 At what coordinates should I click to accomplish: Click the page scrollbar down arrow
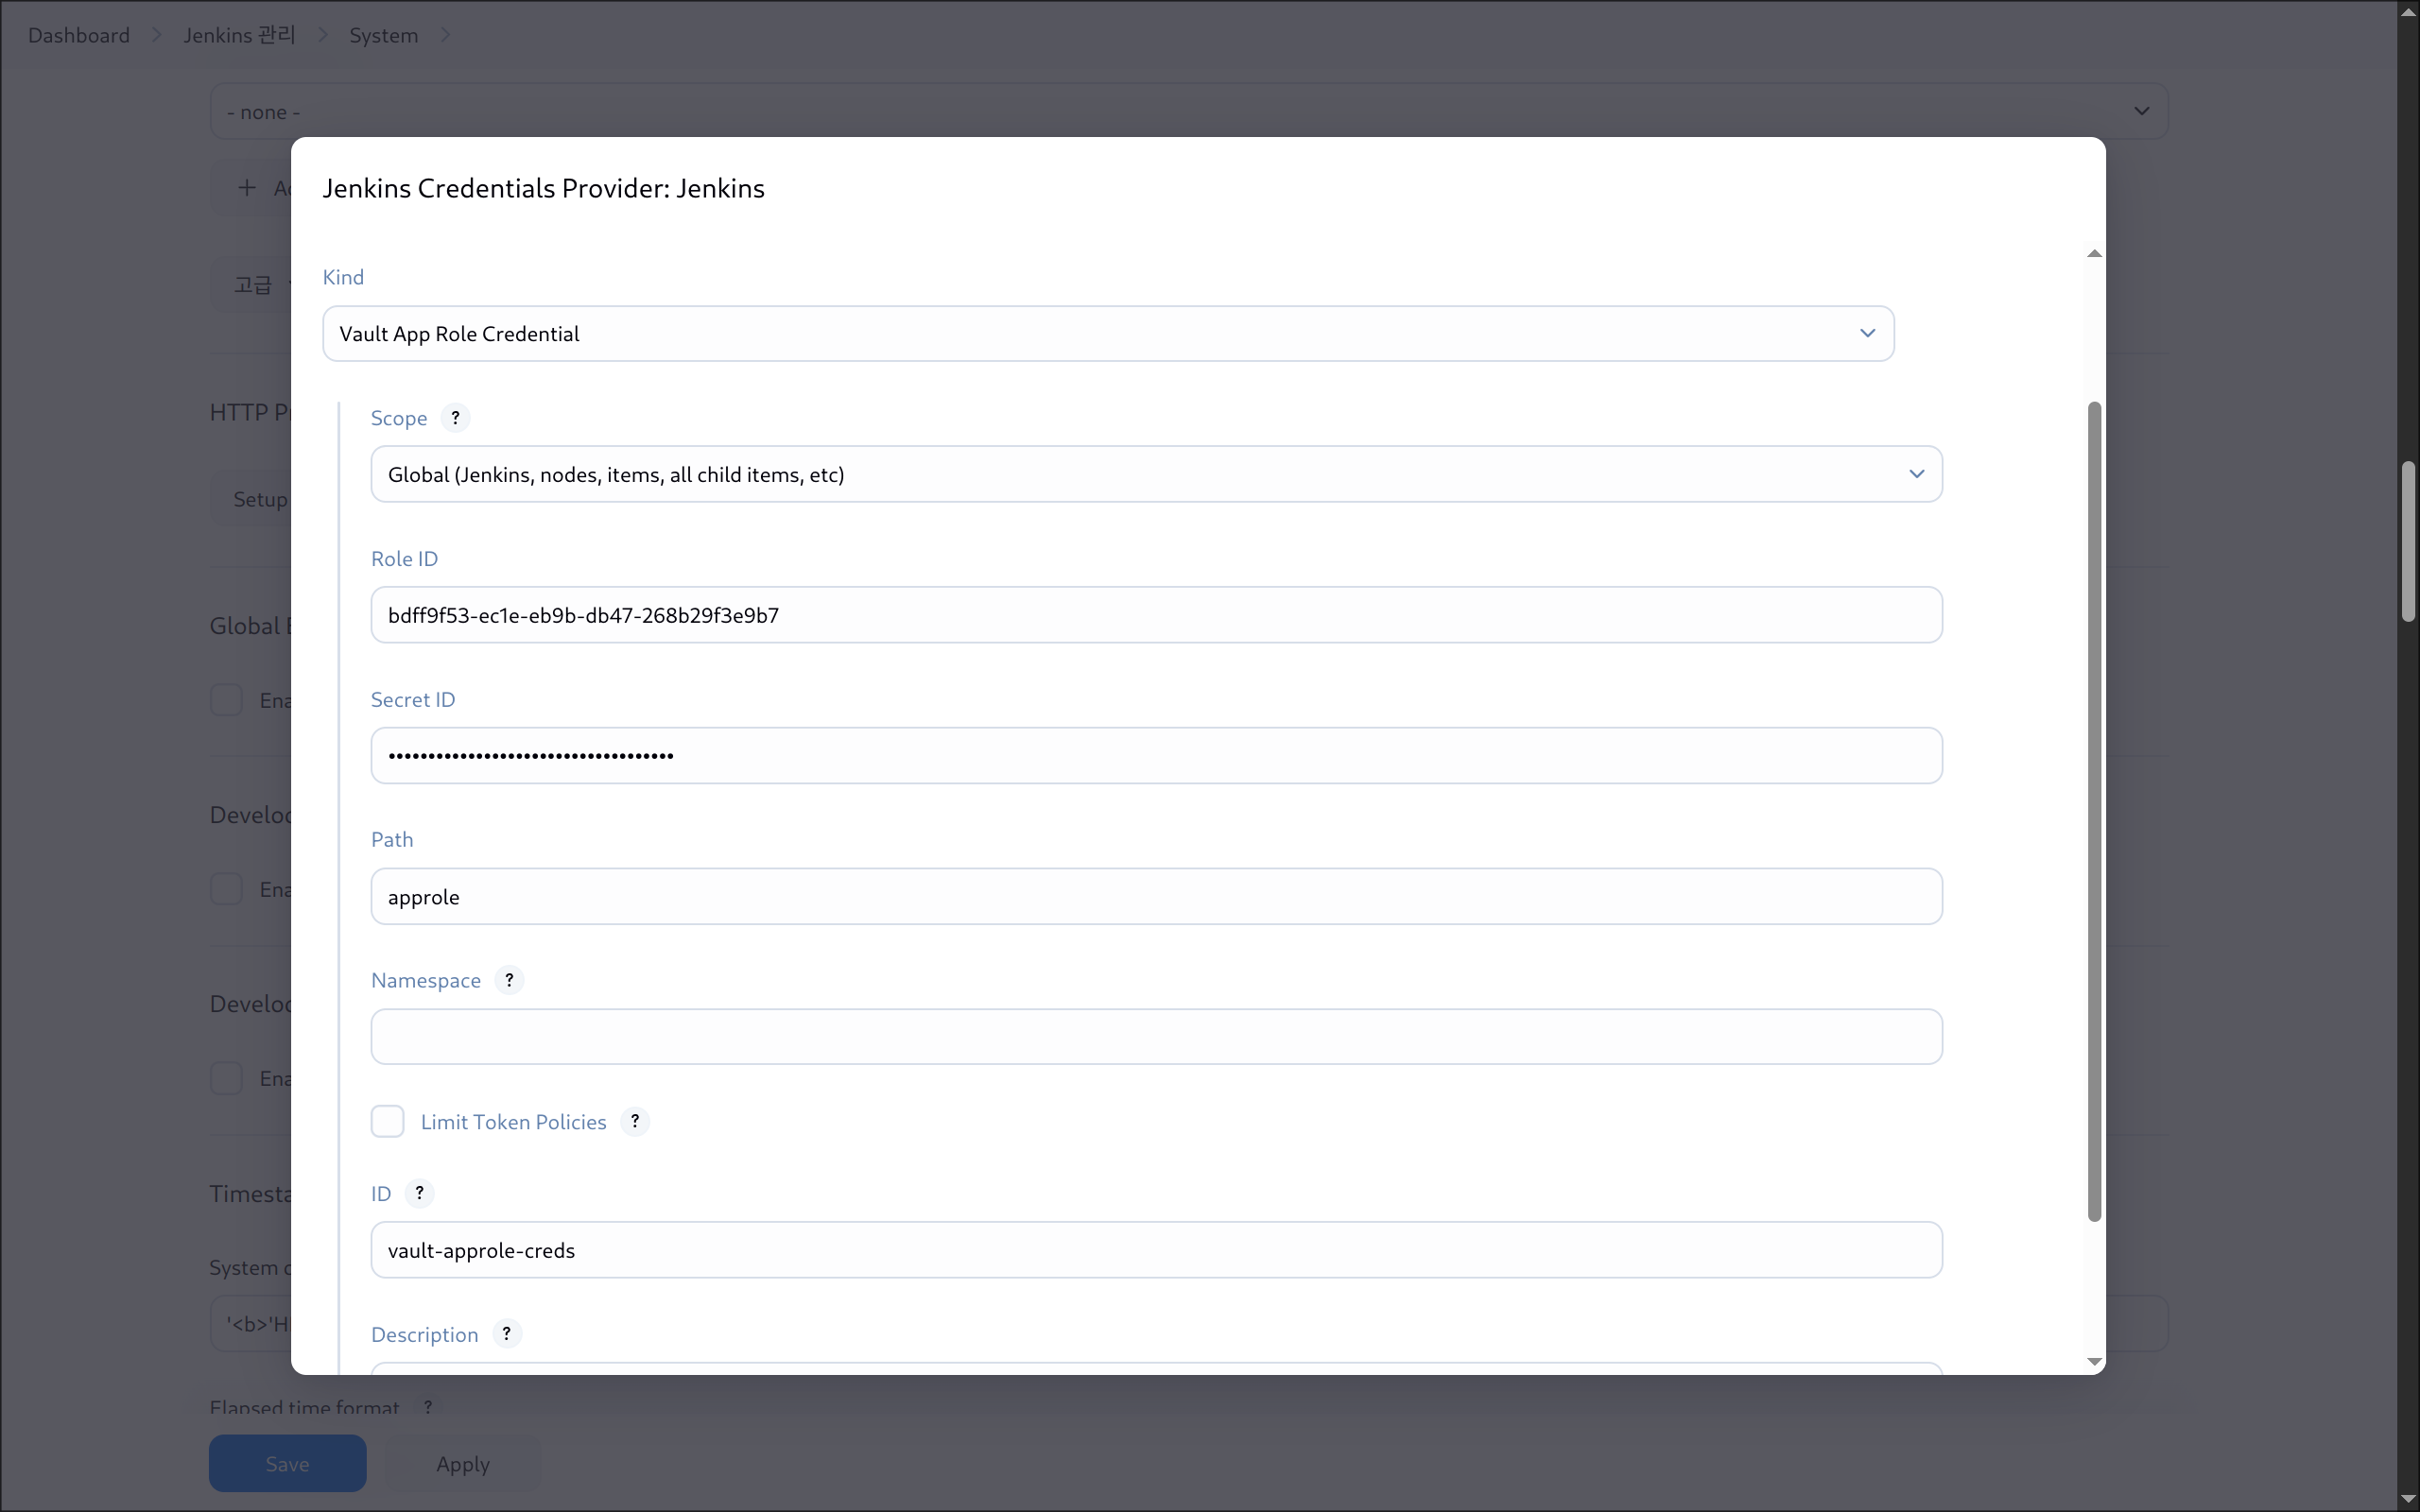click(2408, 1499)
